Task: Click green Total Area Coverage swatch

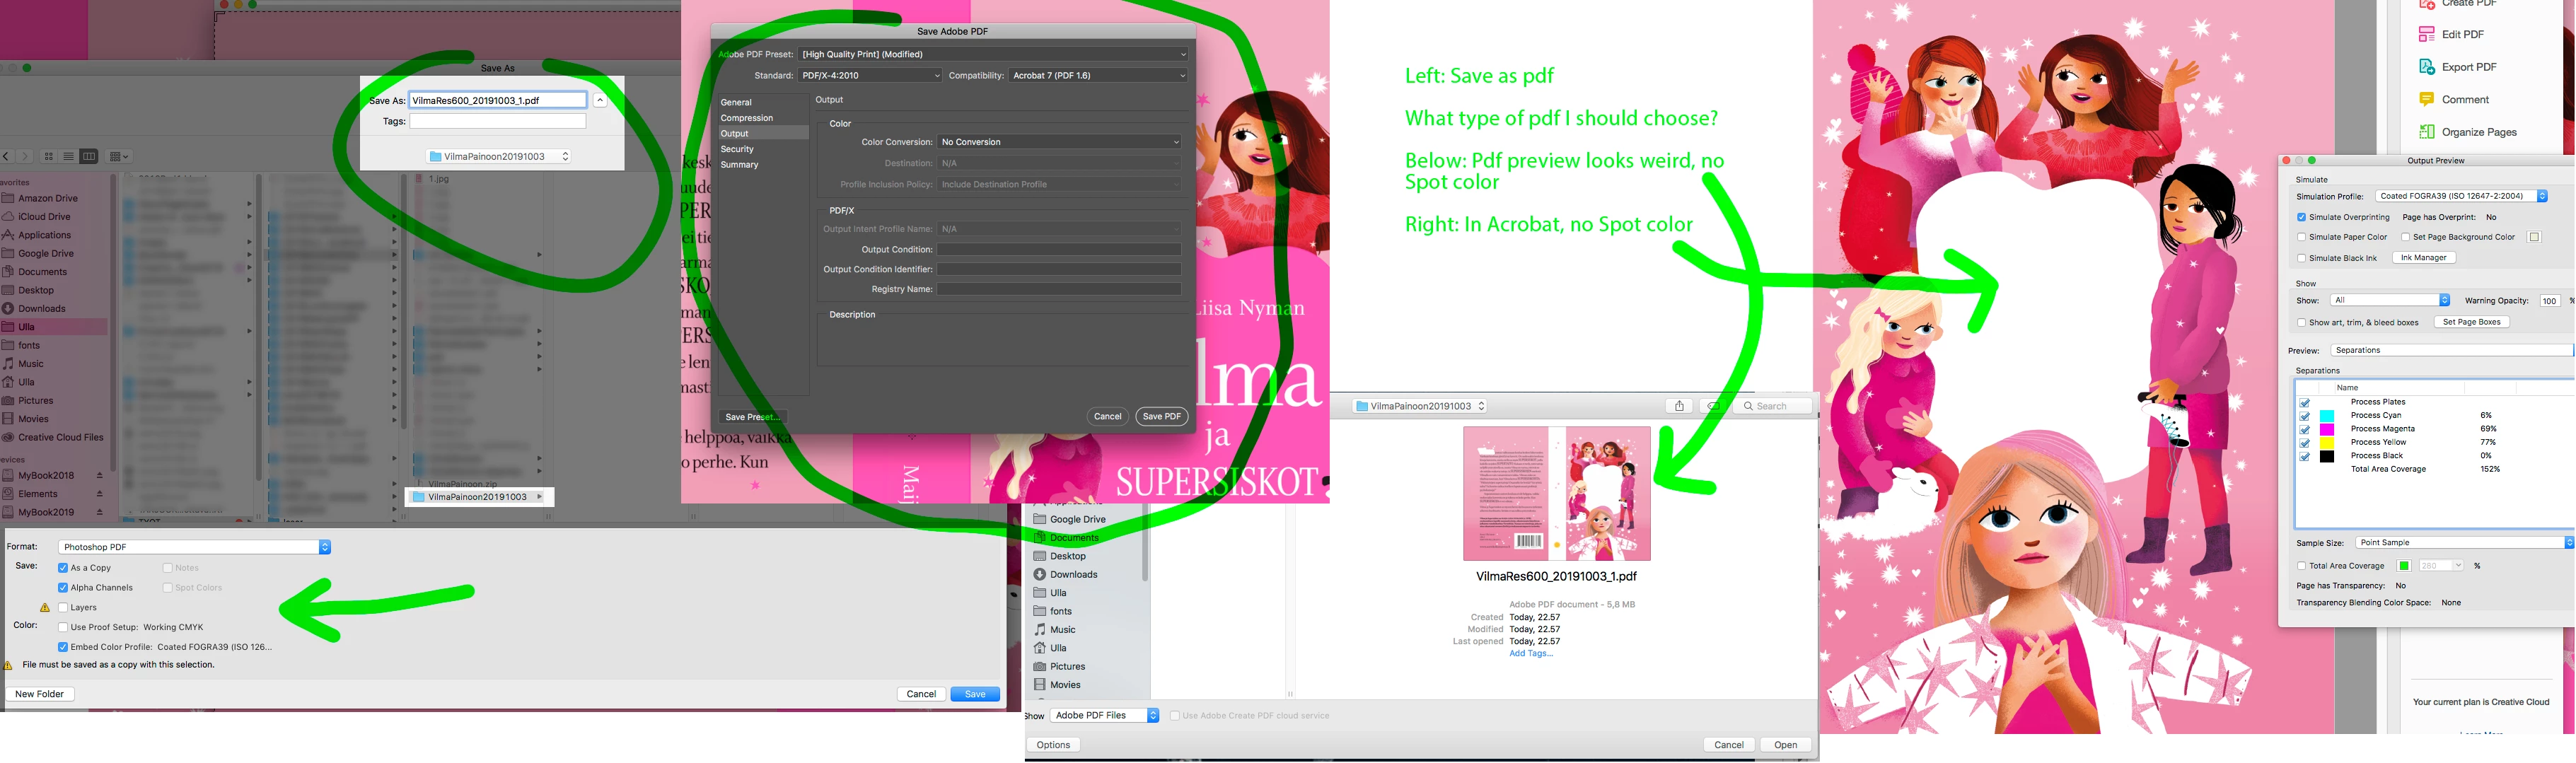Action: tap(2404, 566)
